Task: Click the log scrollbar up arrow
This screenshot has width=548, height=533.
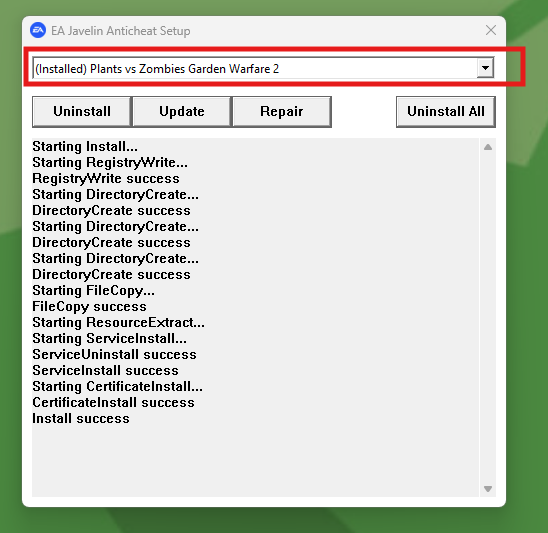Action: click(488, 147)
